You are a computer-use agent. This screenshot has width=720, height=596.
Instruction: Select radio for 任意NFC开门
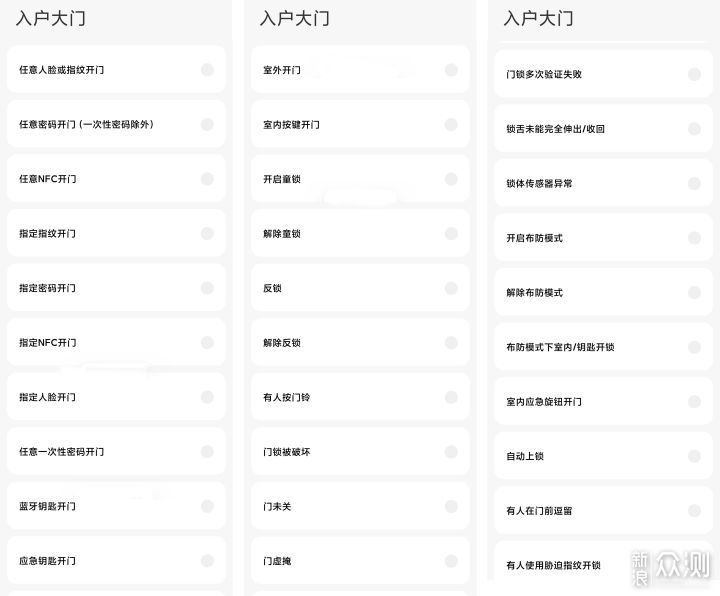click(x=207, y=179)
